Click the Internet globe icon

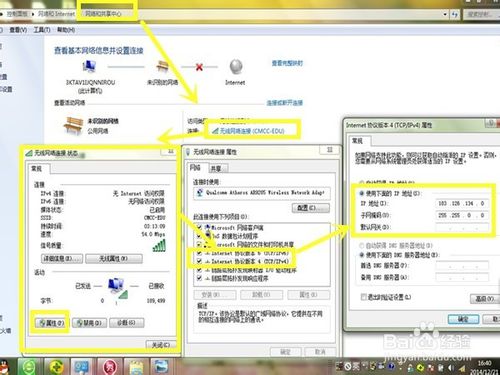tap(236, 67)
